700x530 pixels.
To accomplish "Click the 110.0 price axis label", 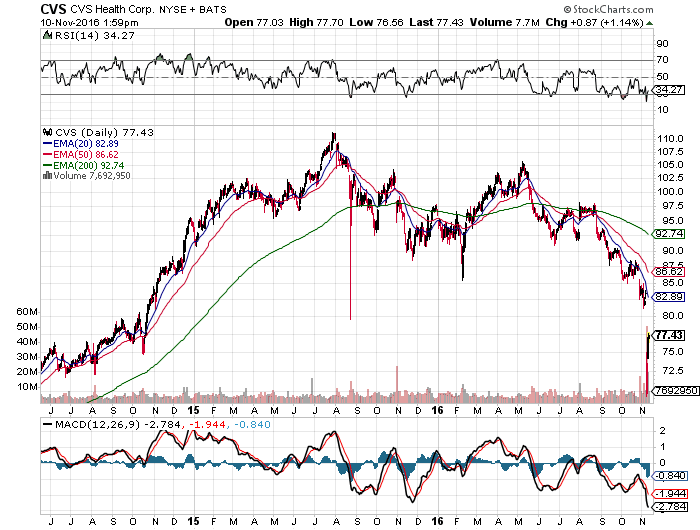I will point(670,139).
